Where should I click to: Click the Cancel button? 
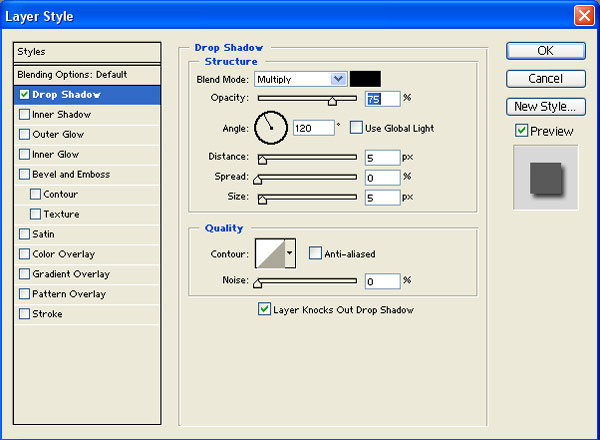click(545, 78)
